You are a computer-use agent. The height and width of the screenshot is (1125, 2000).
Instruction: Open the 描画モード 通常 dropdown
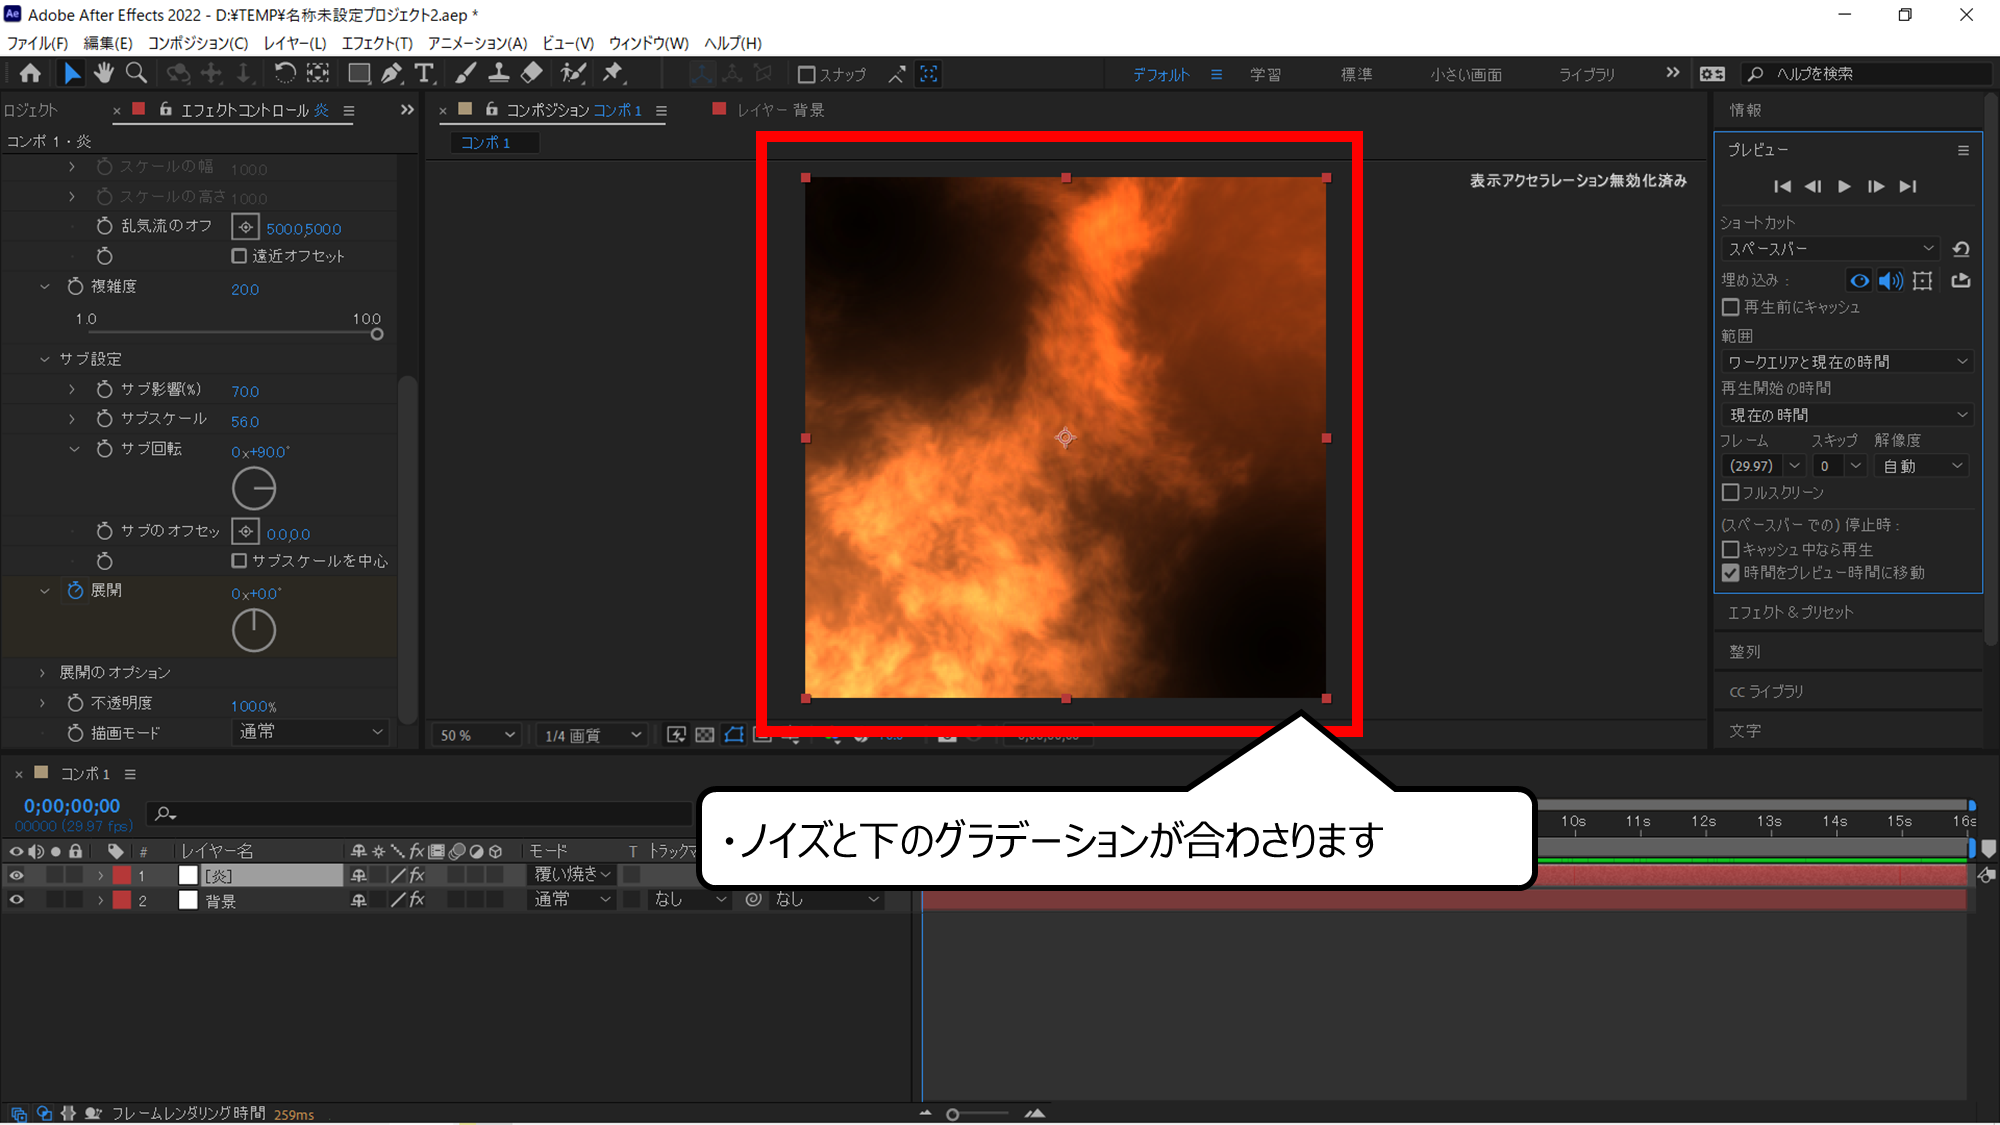tap(310, 732)
